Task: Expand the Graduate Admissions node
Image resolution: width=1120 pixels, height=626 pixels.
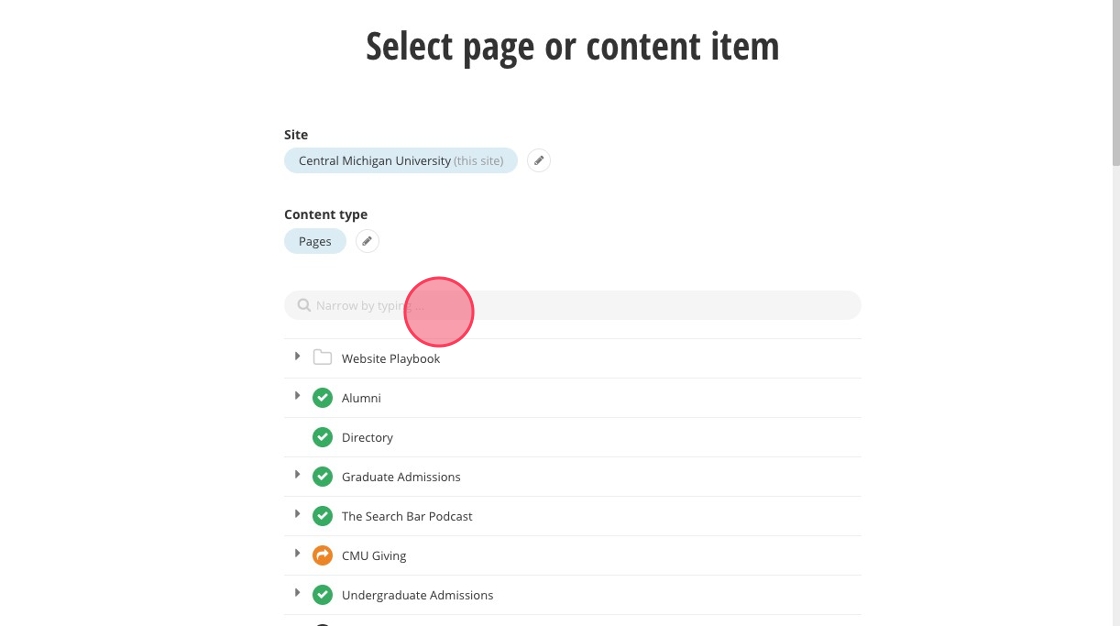Action: pos(297,476)
